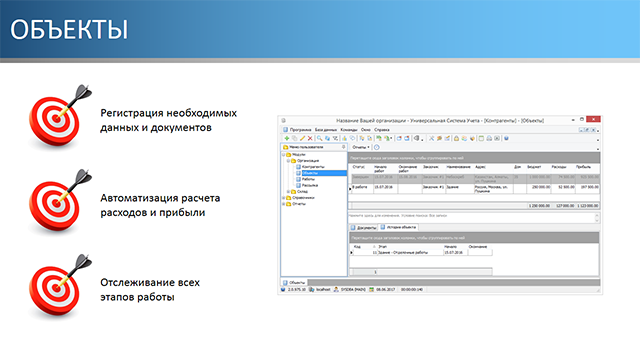
Task: Select Рассылка in the tree
Action: click(x=310, y=185)
